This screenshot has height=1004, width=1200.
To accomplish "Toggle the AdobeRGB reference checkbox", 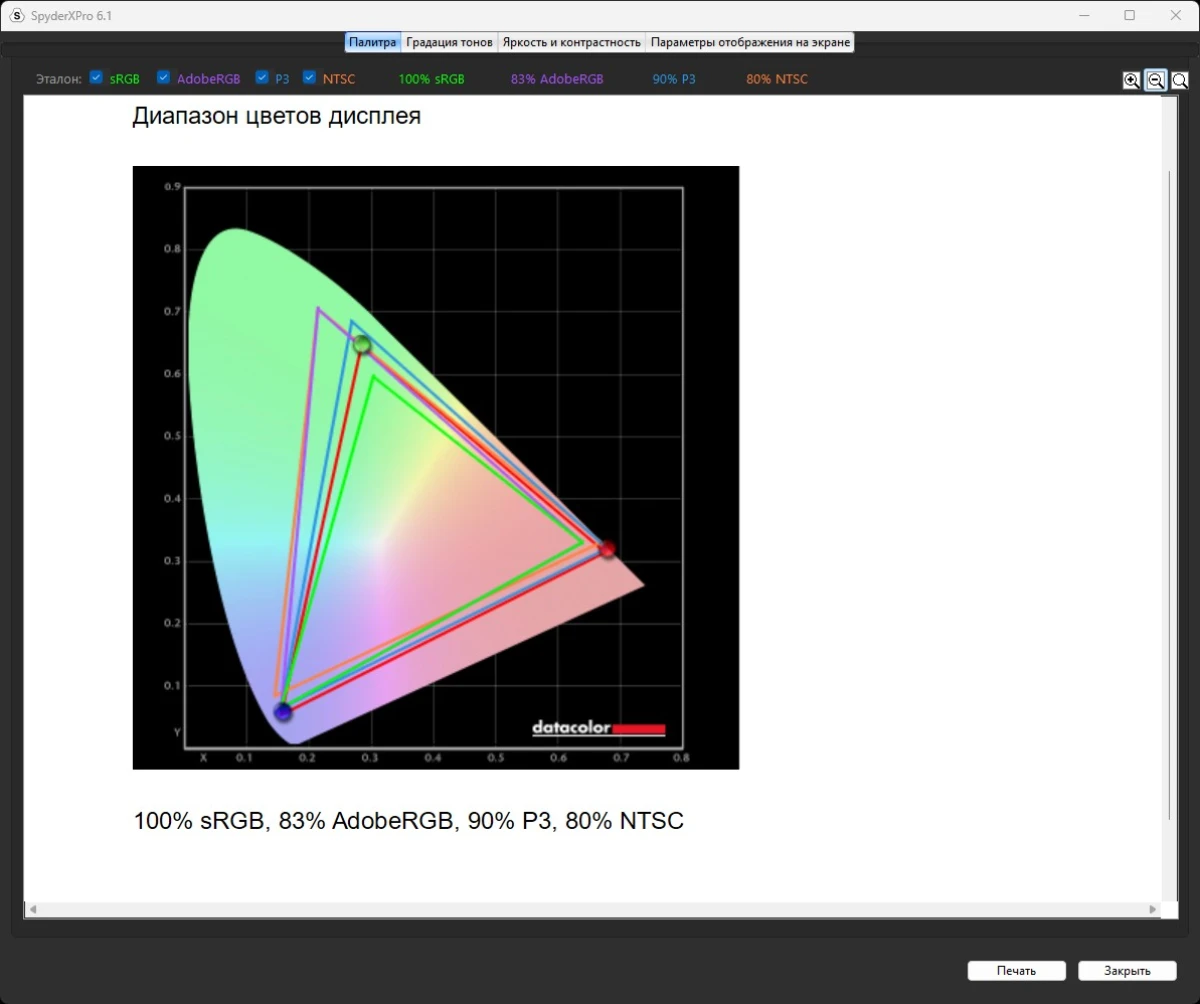I will (164, 78).
